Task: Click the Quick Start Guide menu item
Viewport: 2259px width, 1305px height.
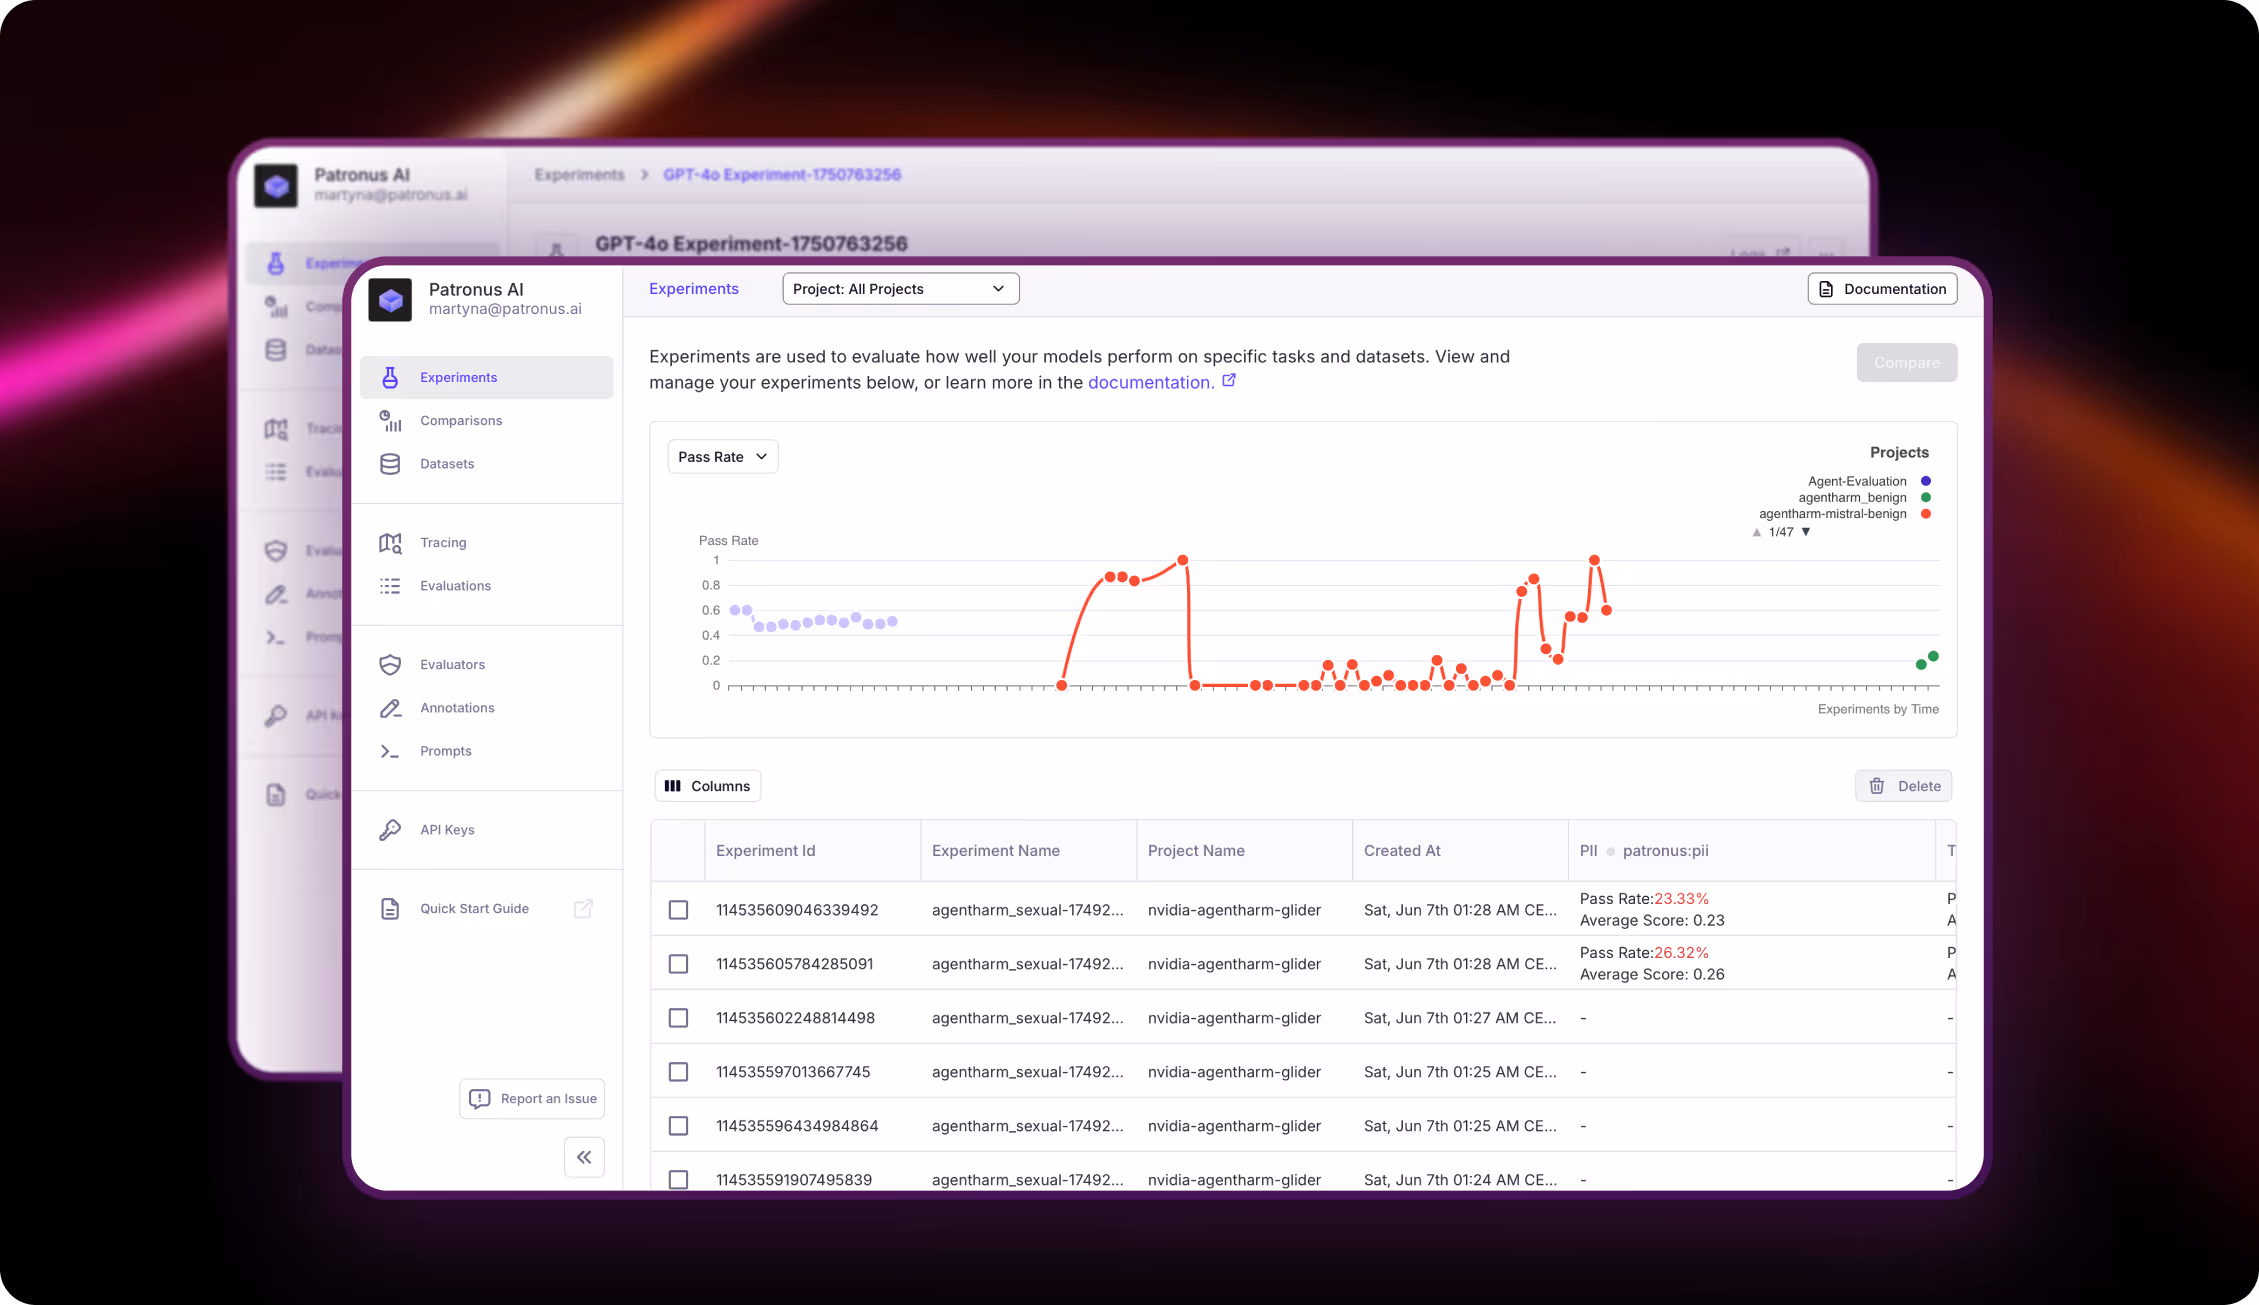Action: [x=487, y=909]
